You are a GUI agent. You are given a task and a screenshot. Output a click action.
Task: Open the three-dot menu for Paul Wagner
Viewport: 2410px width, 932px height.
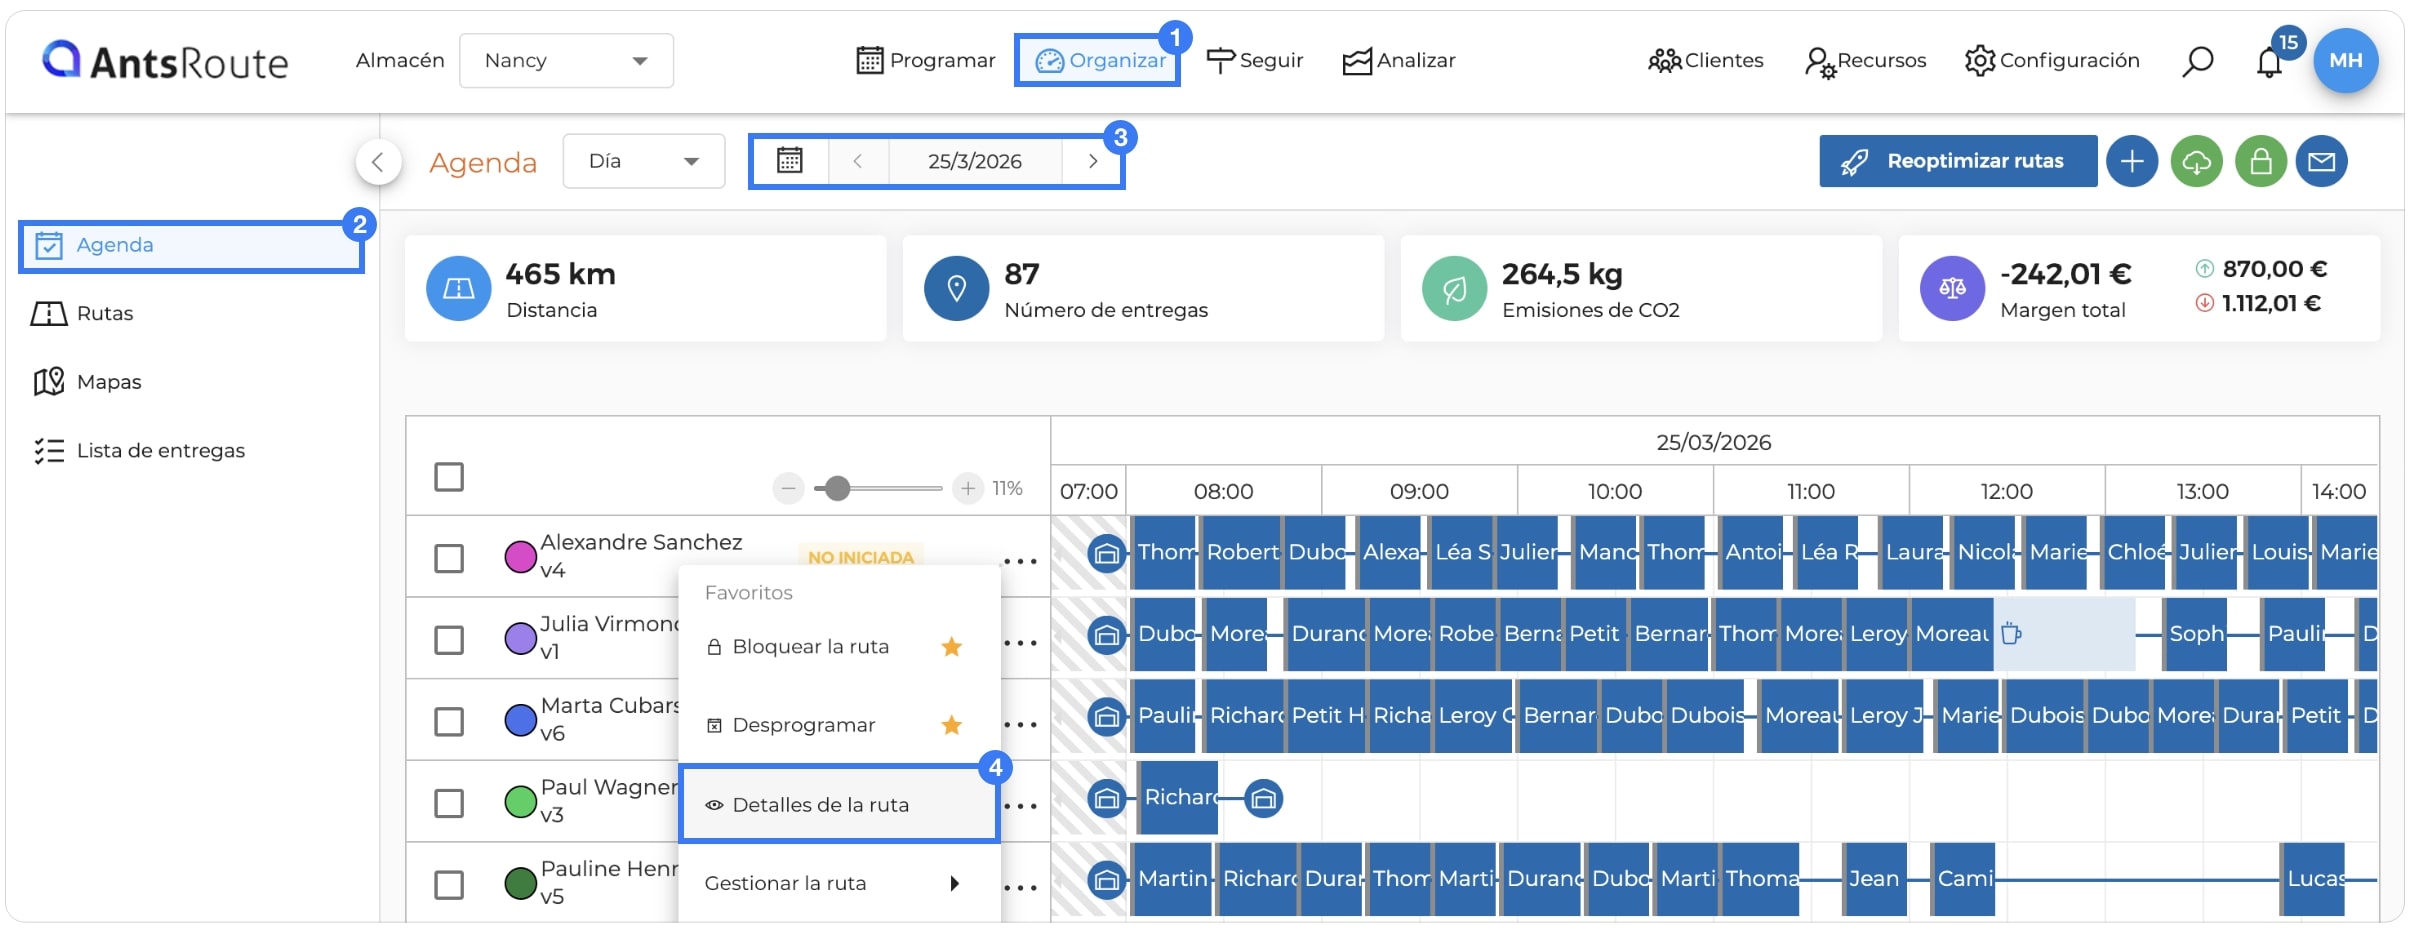coord(1020,806)
